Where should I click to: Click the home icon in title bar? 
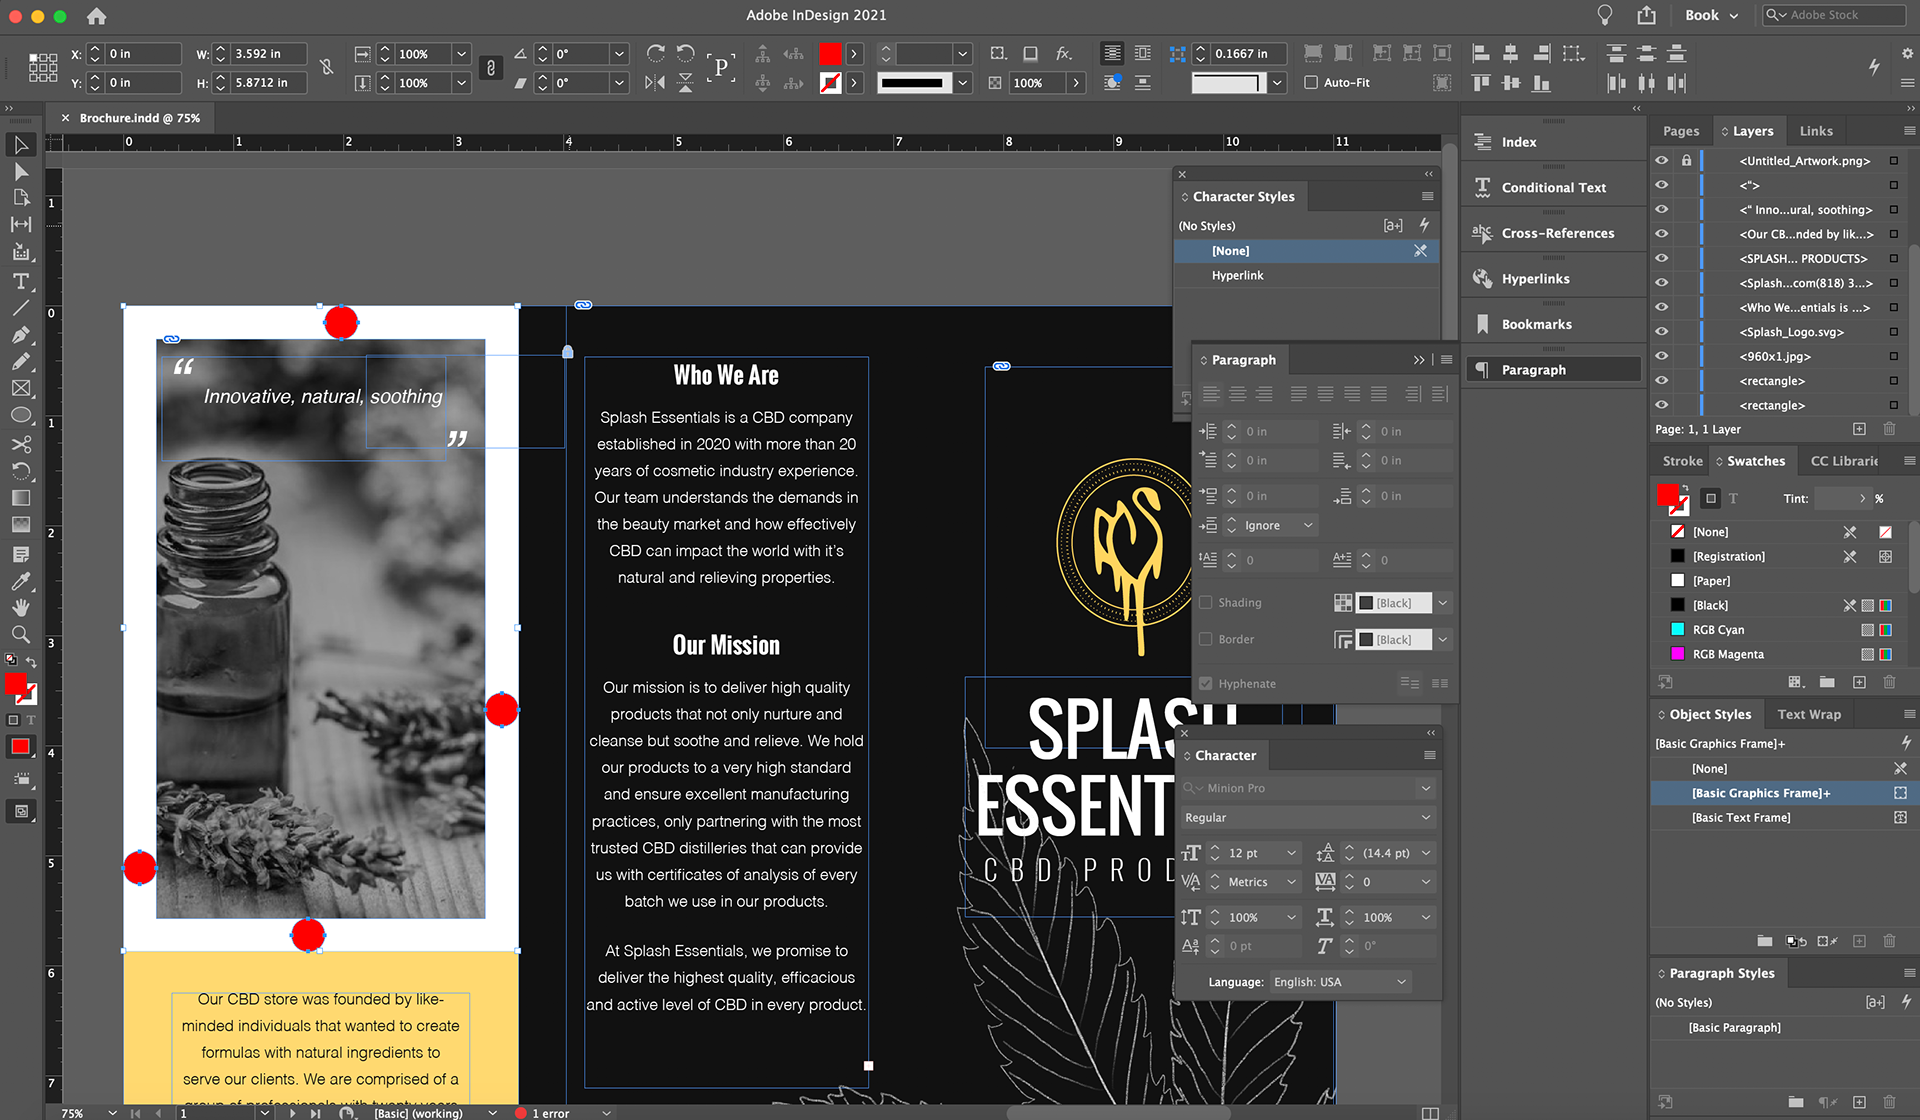96,16
